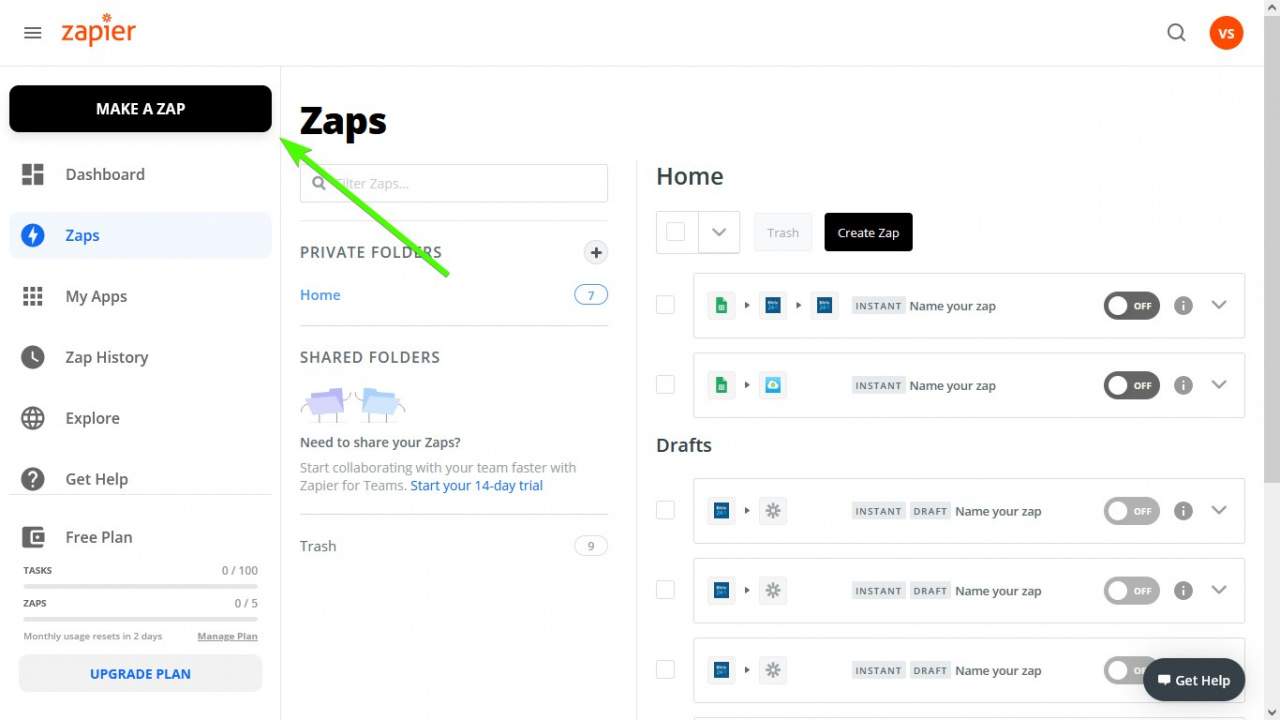Screen dimensions: 1280x720
Task: Tick the select-all zaps checkbox
Action: [x=676, y=232]
